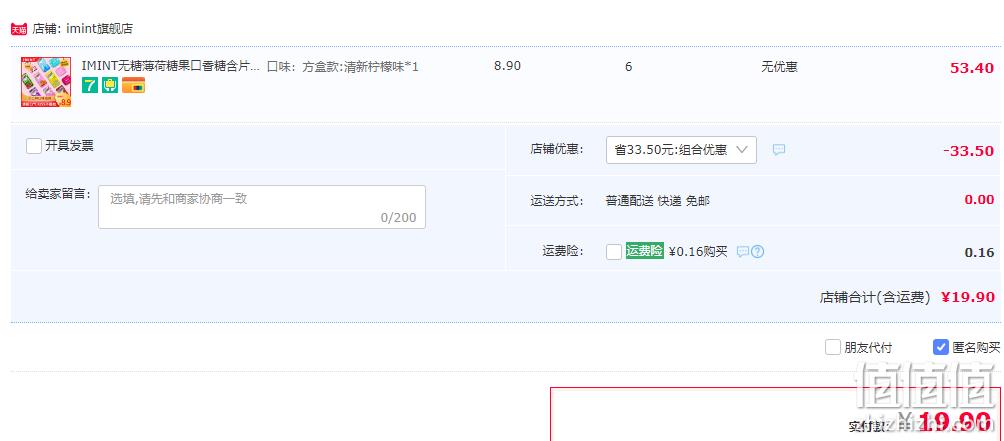Click the 普通配送 快递 免邮 shipping text
1004x441 pixels.
tap(658, 201)
